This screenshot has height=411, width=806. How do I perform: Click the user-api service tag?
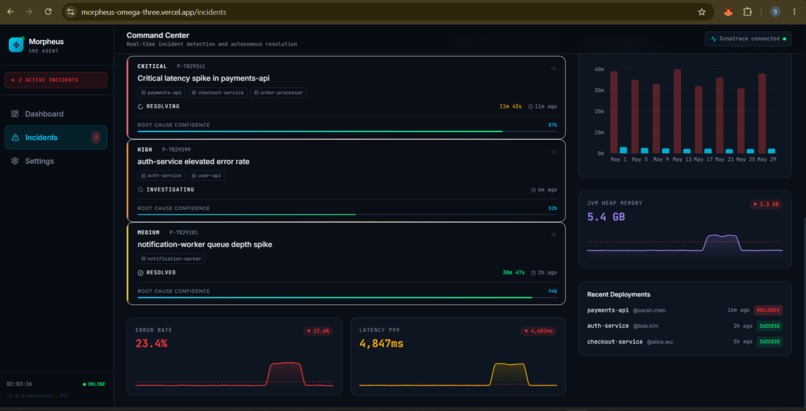(x=206, y=176)
